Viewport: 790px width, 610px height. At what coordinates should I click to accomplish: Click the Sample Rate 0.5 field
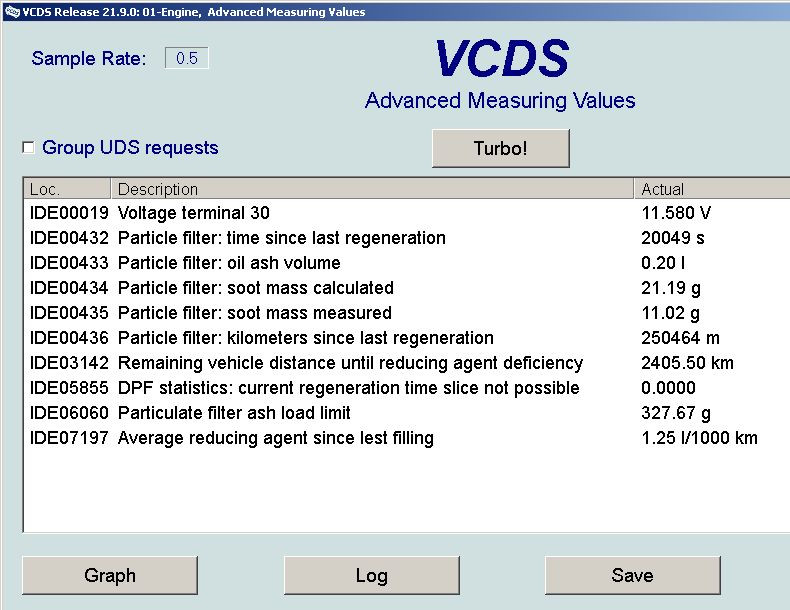pyautogui.click(x=187, y=58)
